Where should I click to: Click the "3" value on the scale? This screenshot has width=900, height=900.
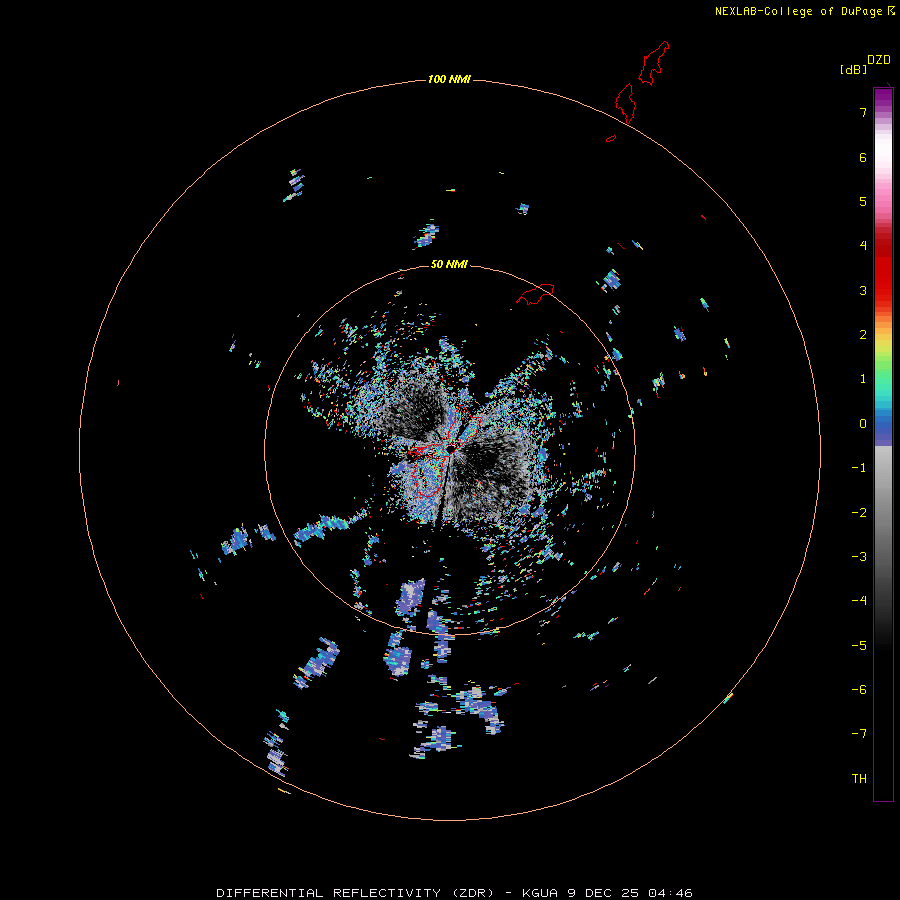863,290
